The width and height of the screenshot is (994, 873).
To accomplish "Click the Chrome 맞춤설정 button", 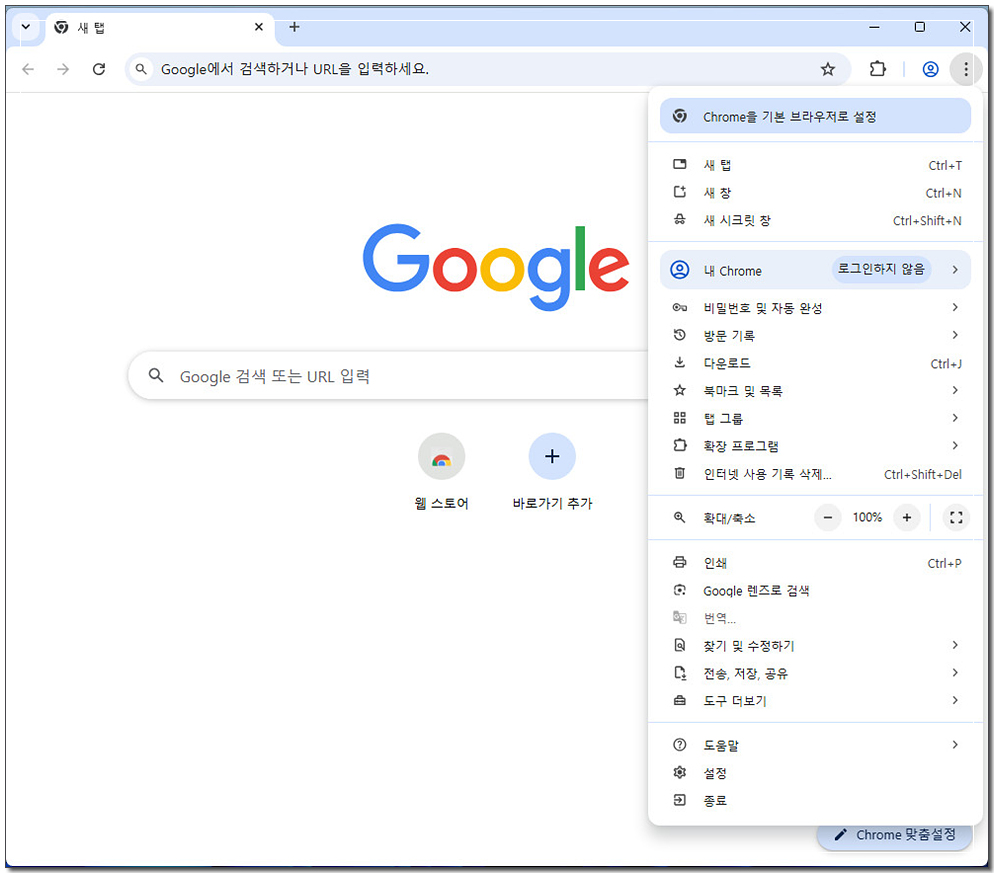I will click(x=894, y=835).
